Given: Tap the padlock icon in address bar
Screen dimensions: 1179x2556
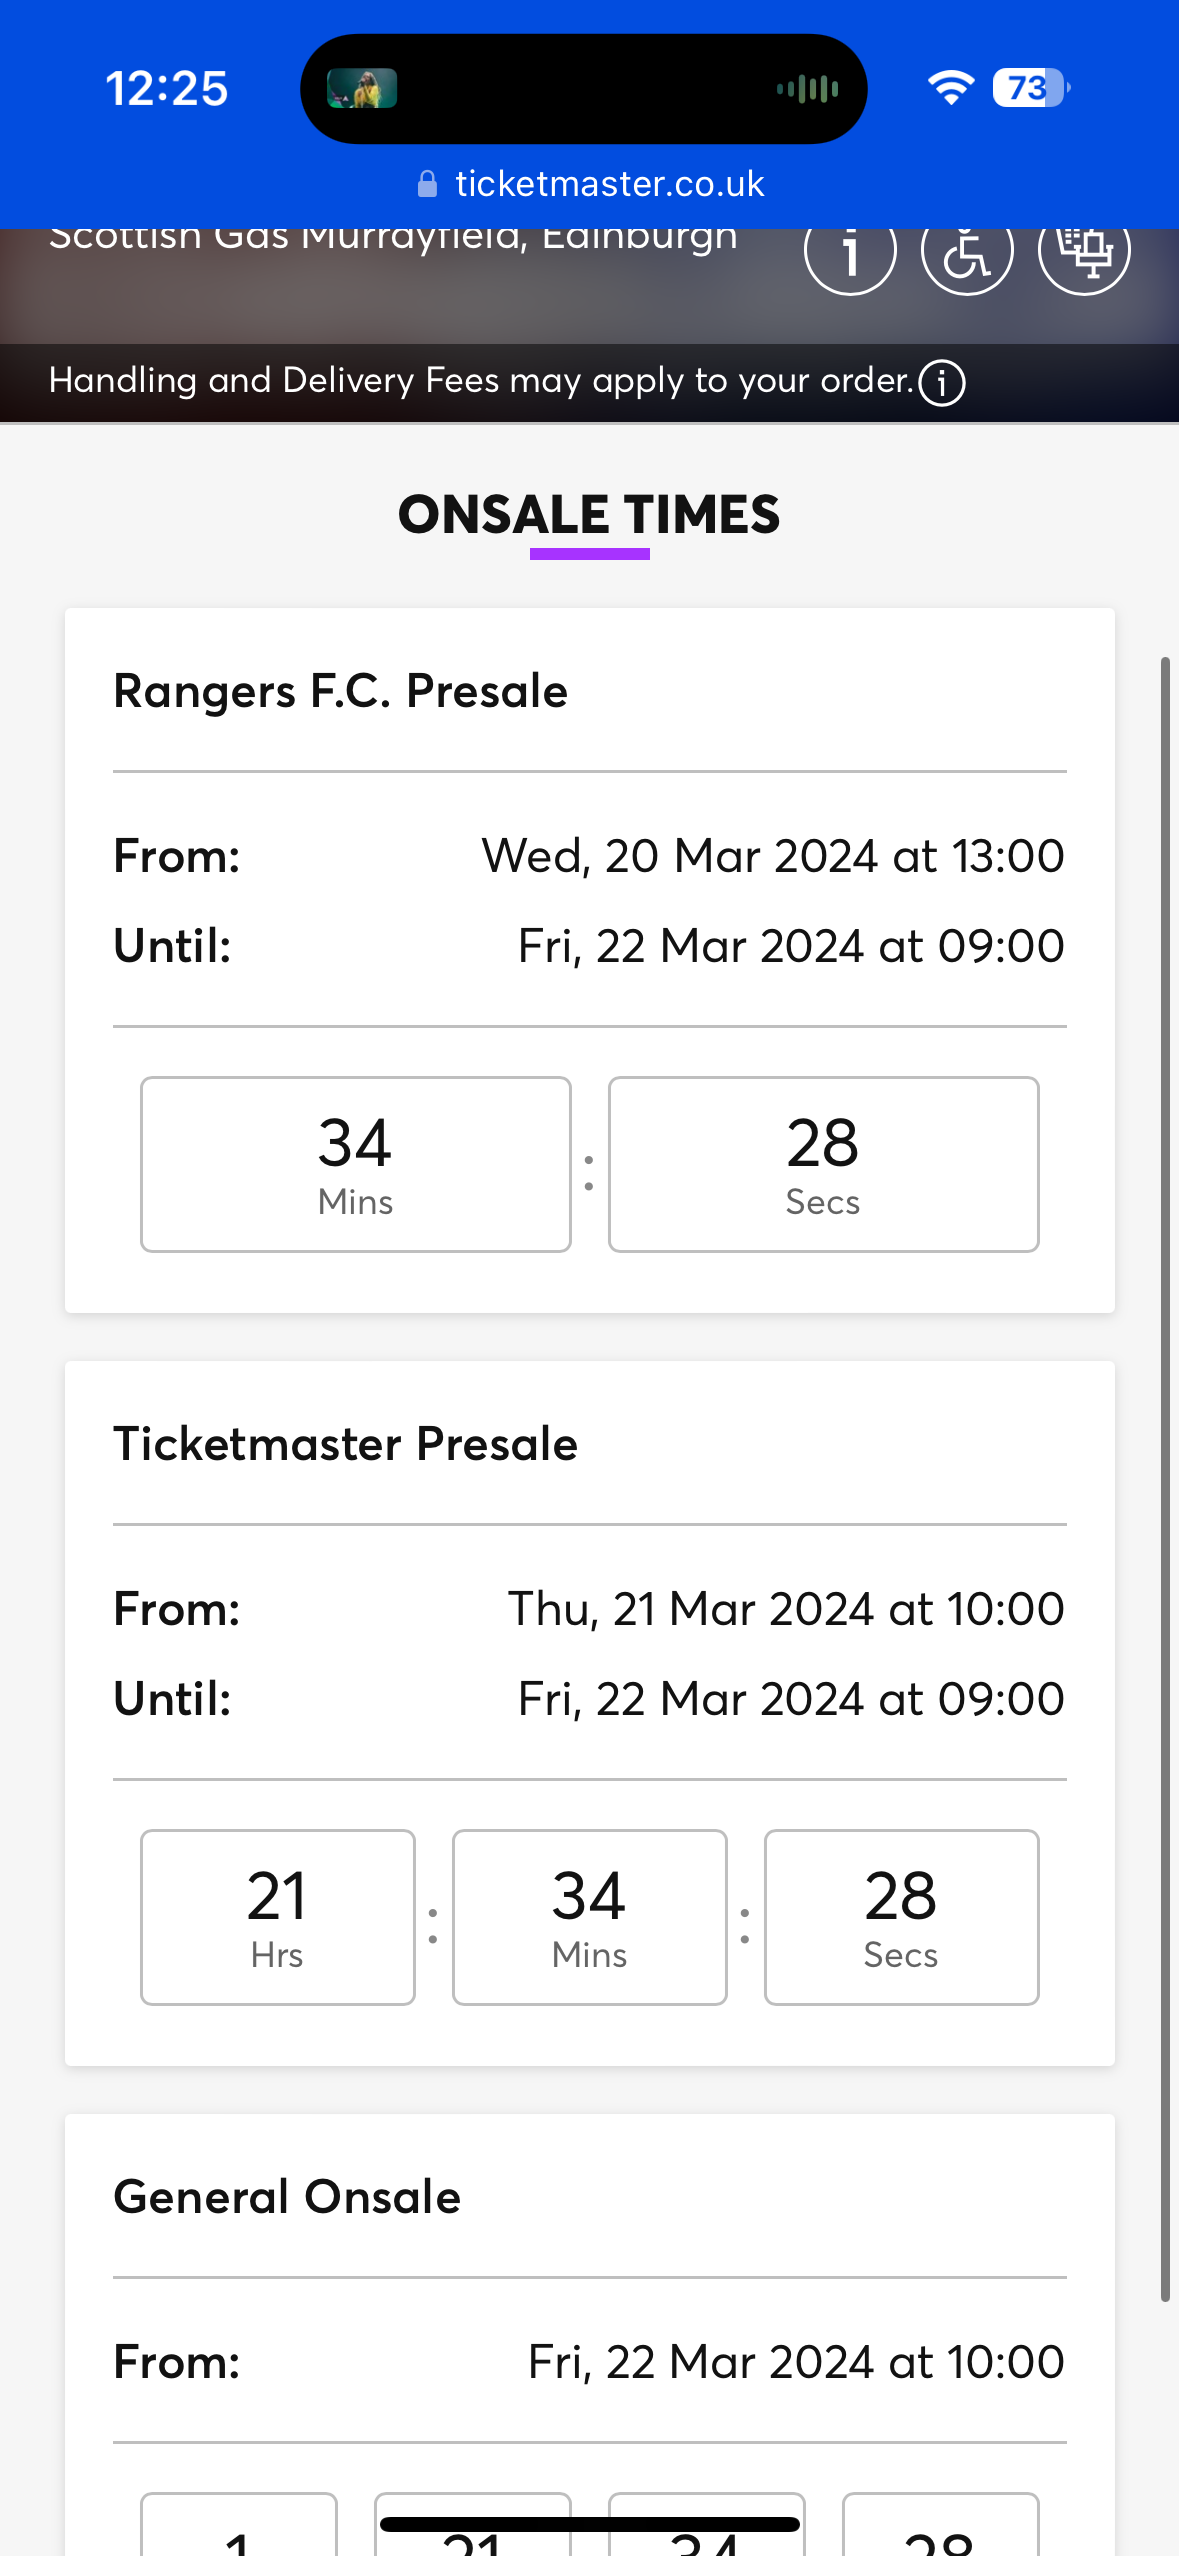Looking at the screenshot, I should (x=427, y=184).
